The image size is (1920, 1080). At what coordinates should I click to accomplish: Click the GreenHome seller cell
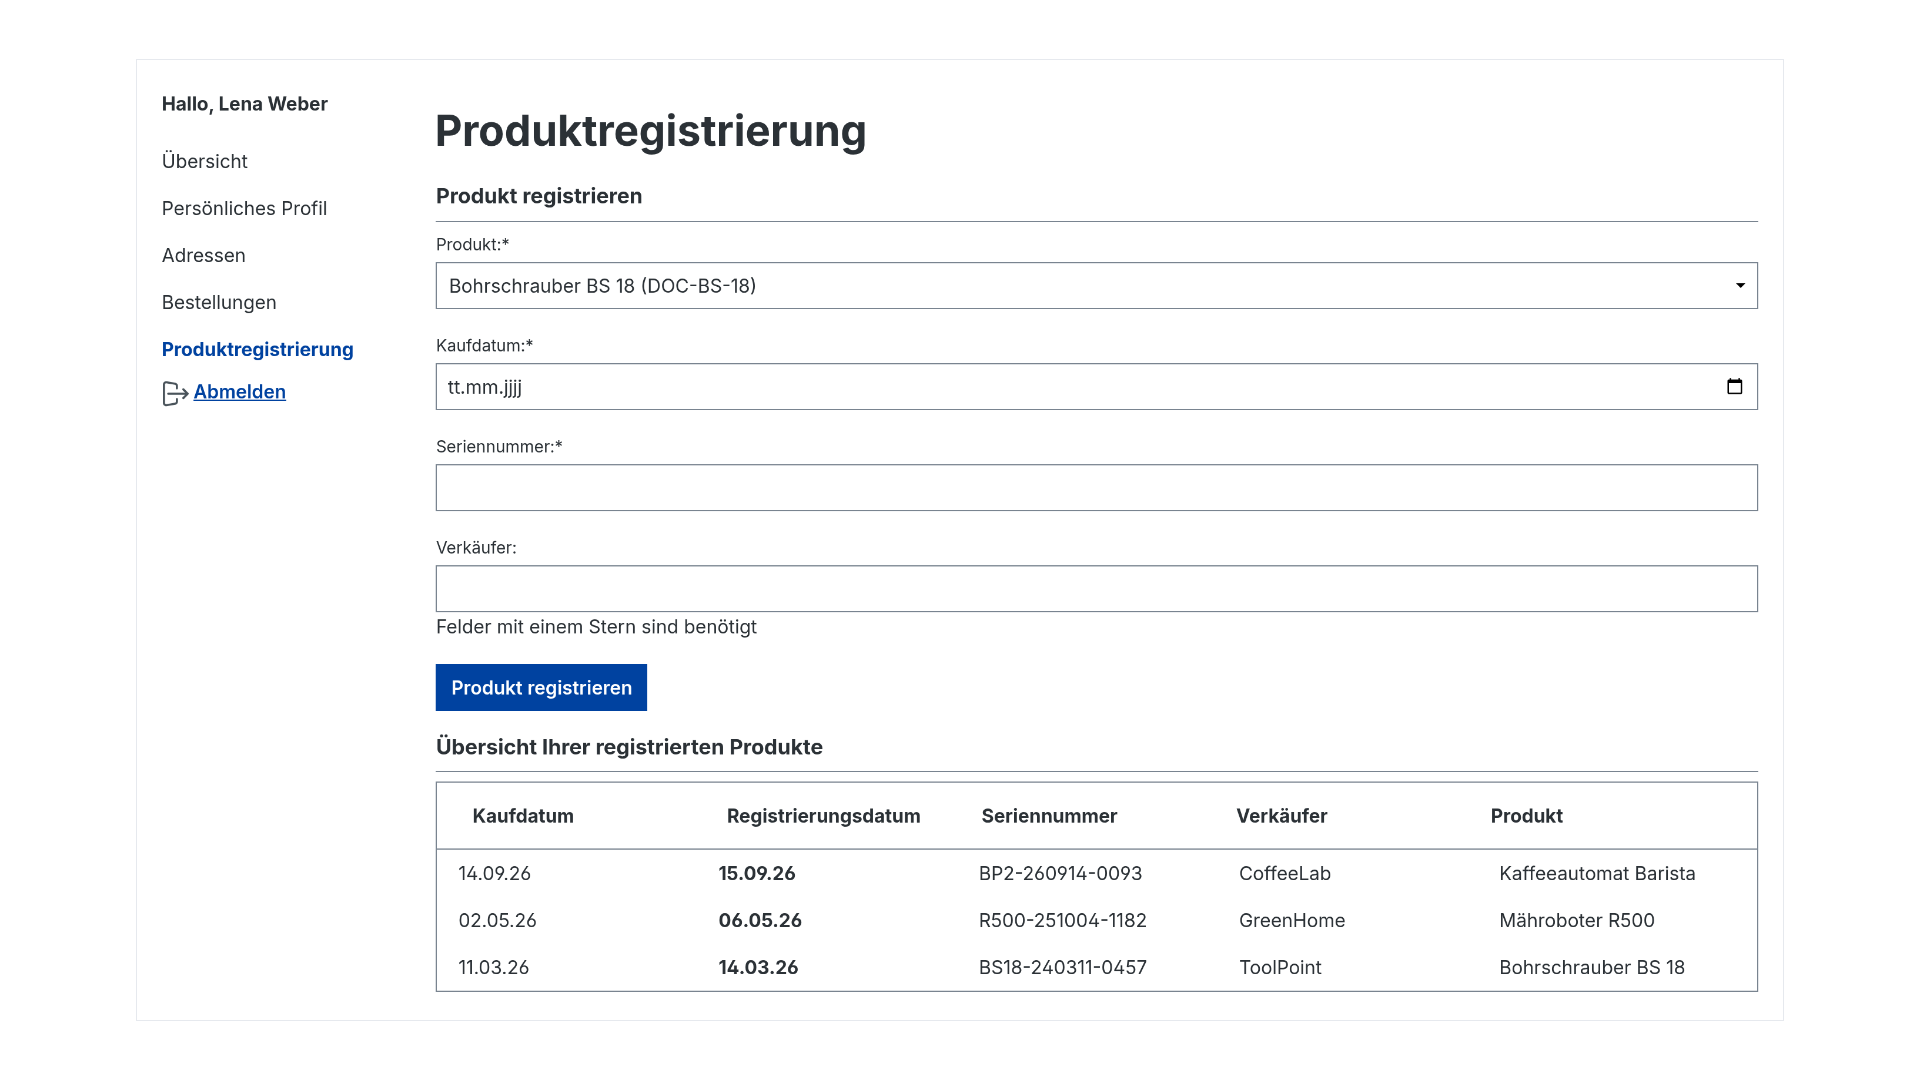pyautogui.click(x=1291, y=920)
